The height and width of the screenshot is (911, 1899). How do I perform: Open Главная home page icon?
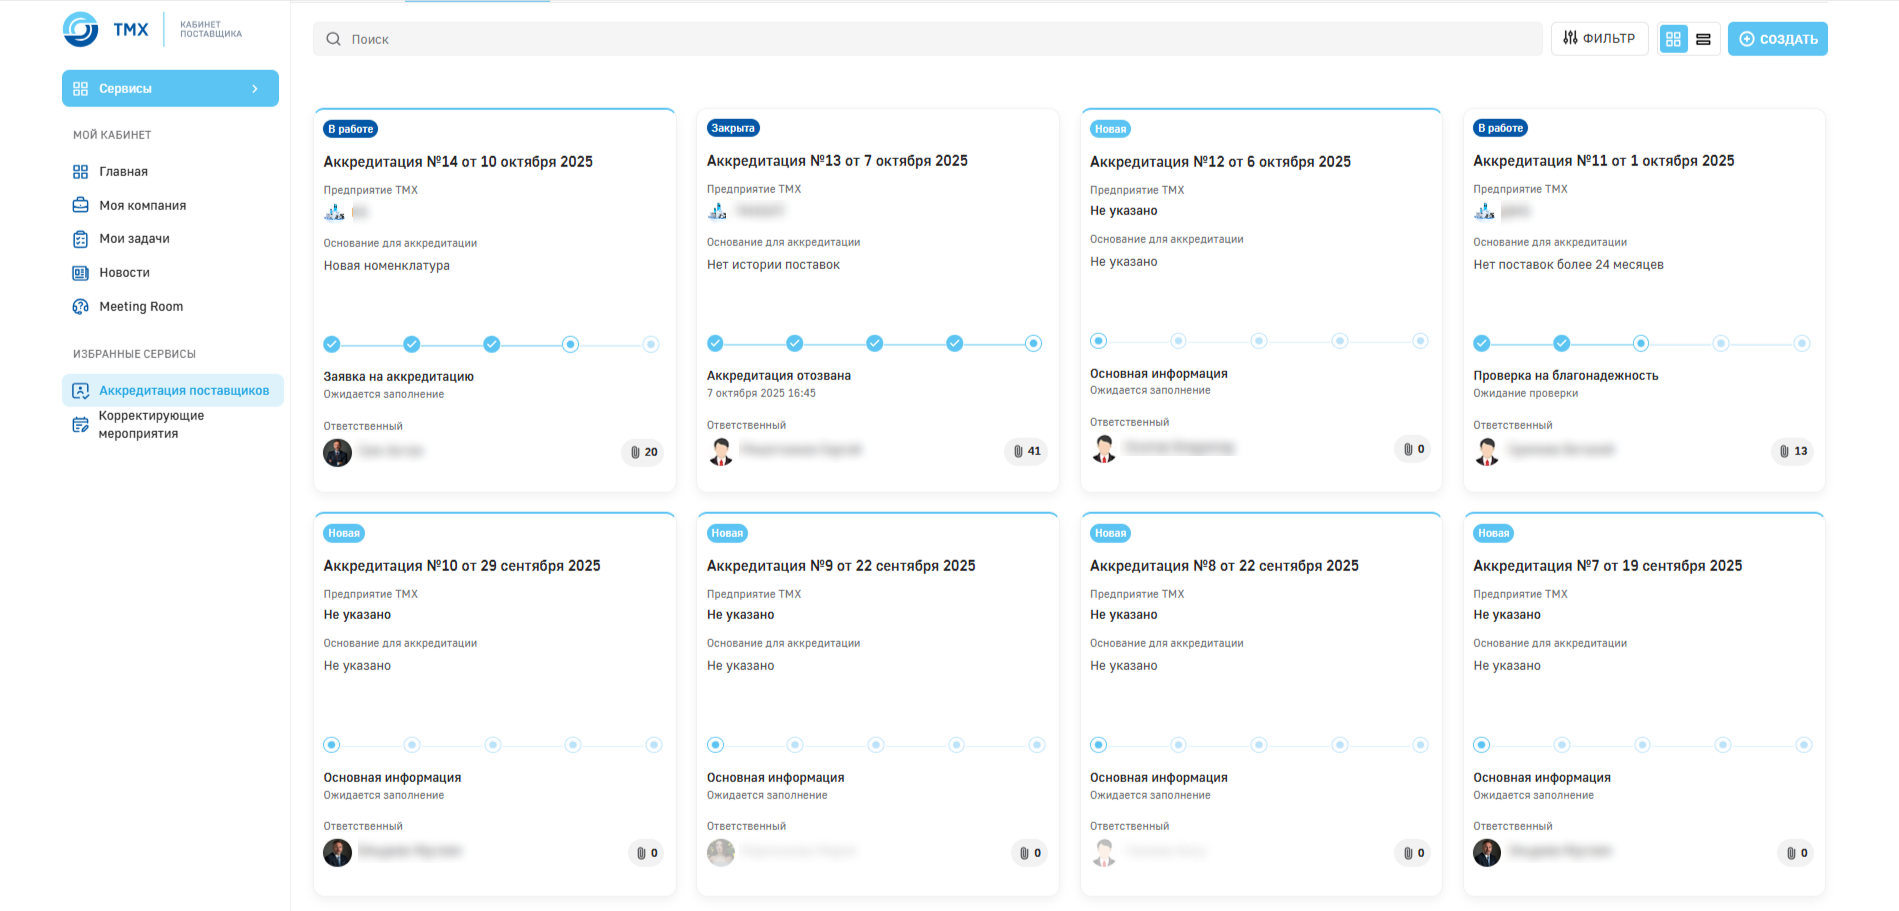(81, 172)
